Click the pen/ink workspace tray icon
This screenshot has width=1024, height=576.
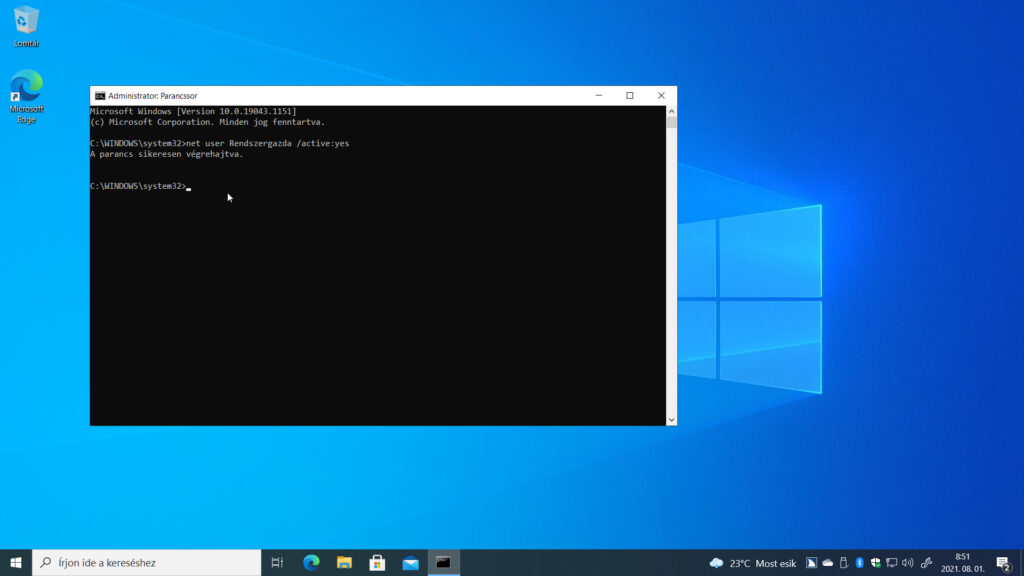[926, 563]
